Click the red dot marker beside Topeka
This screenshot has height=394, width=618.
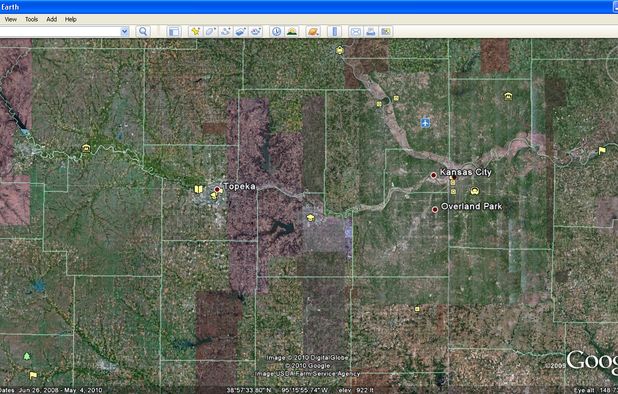(217, 190)
